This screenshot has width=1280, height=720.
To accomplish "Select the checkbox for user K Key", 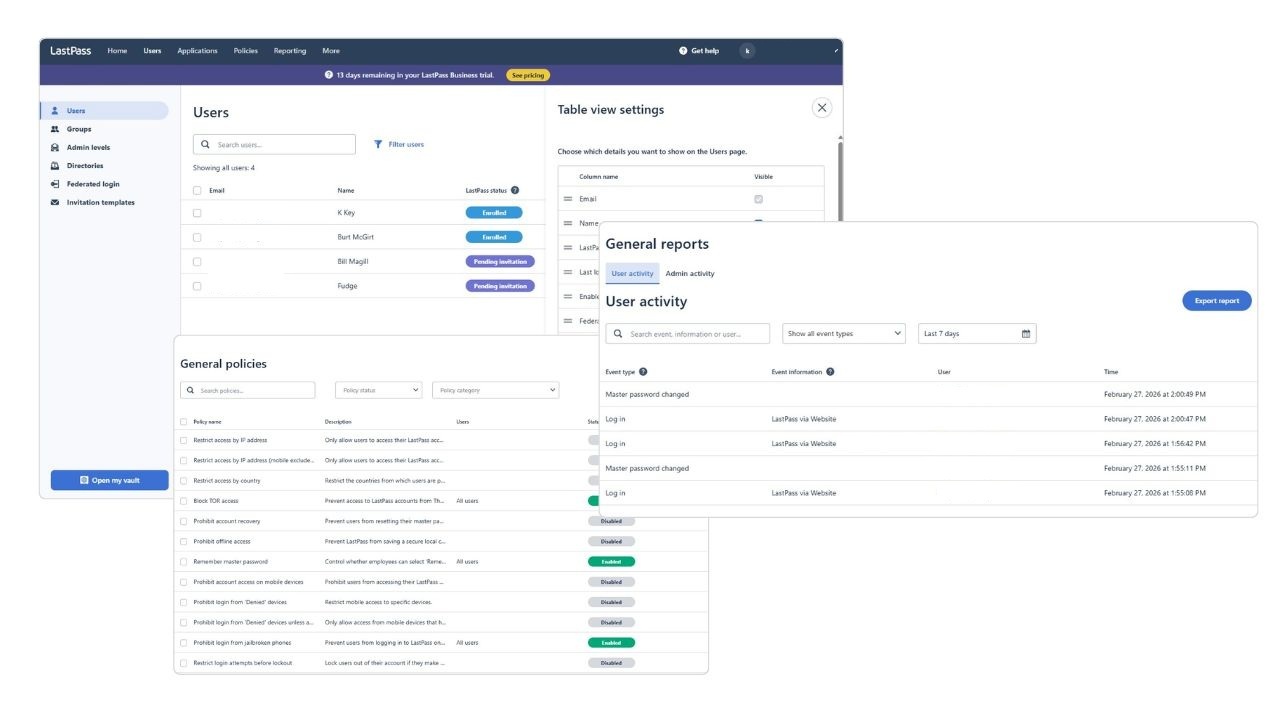I will [x=197, y=213].
